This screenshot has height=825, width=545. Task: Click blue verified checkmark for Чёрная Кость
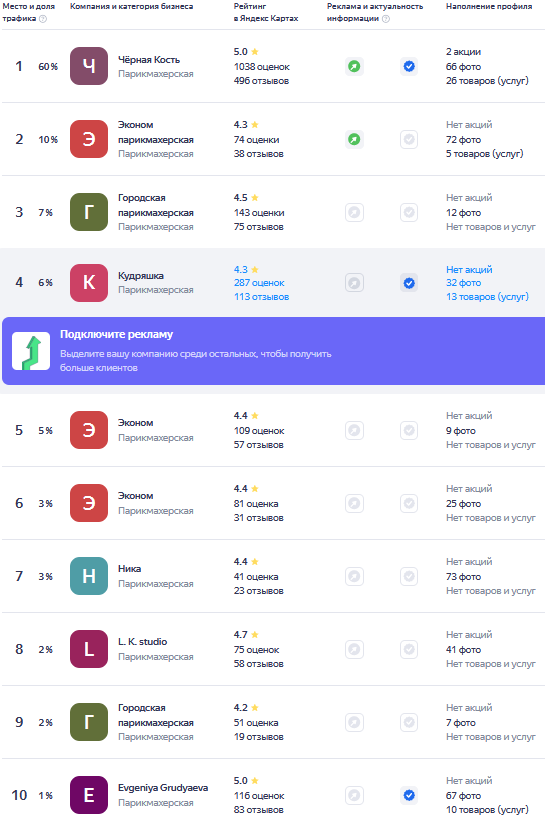pos(409,66)
